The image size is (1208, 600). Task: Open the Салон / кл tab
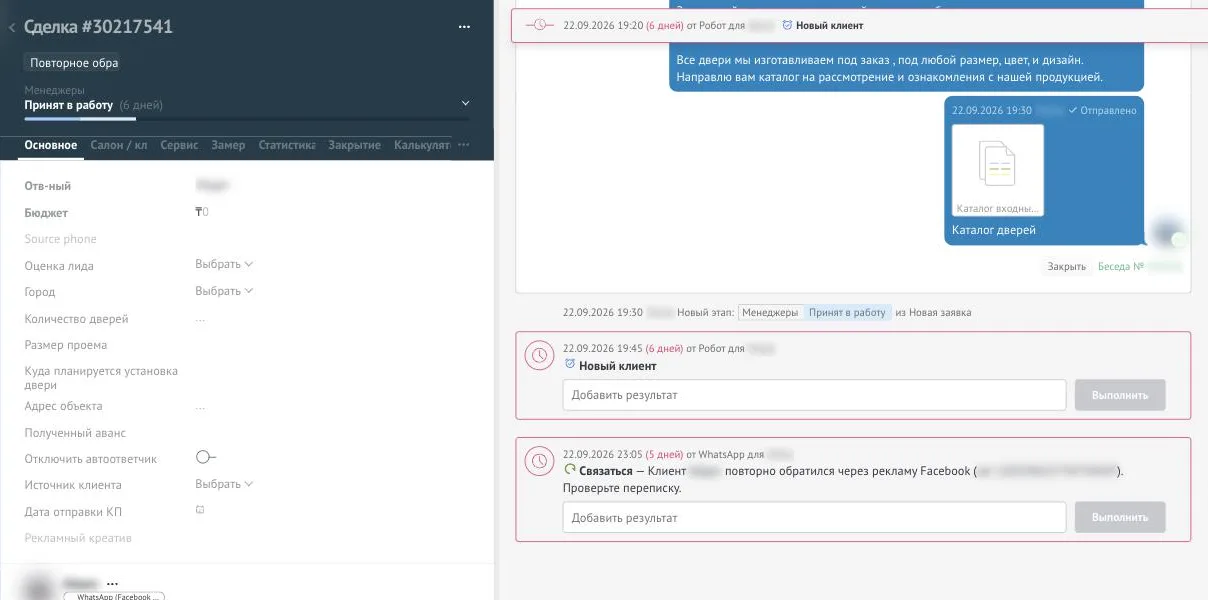click(x=119, y=145)
